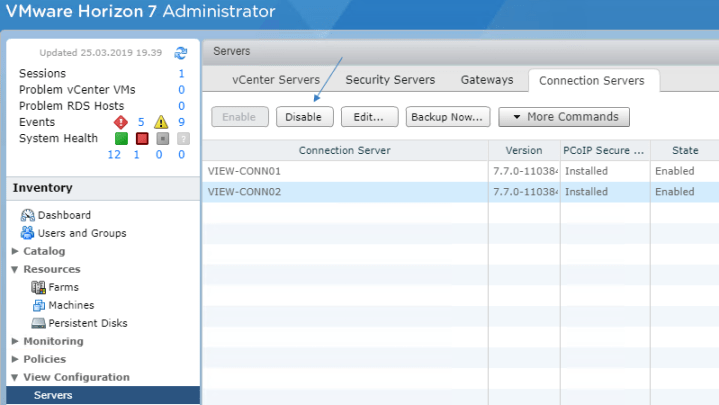The width and height of the screenshot is (719, 405).
Task: Click the Farms icon
Action: pos(39,287)
